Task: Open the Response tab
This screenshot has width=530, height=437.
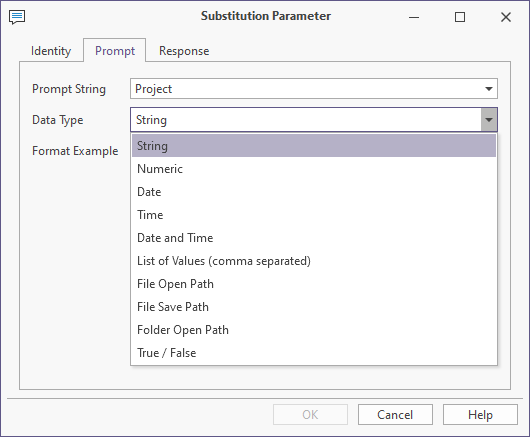Action: (184, 51)
